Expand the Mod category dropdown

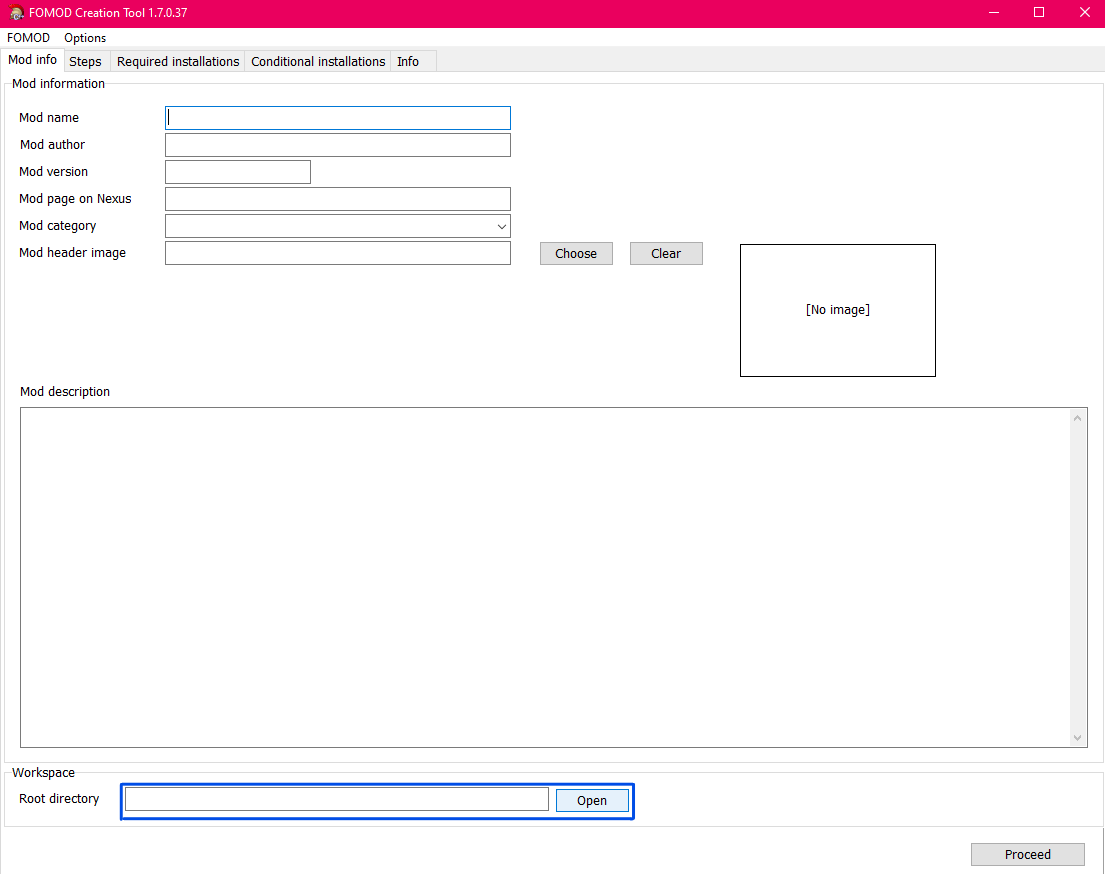point(338,226)
